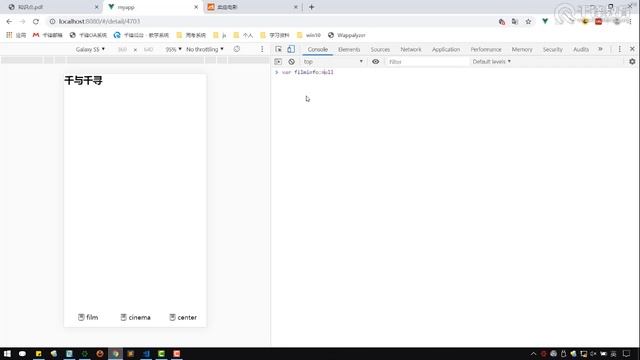
Task: Switch to the Network tab
Action: coord(411,49)
